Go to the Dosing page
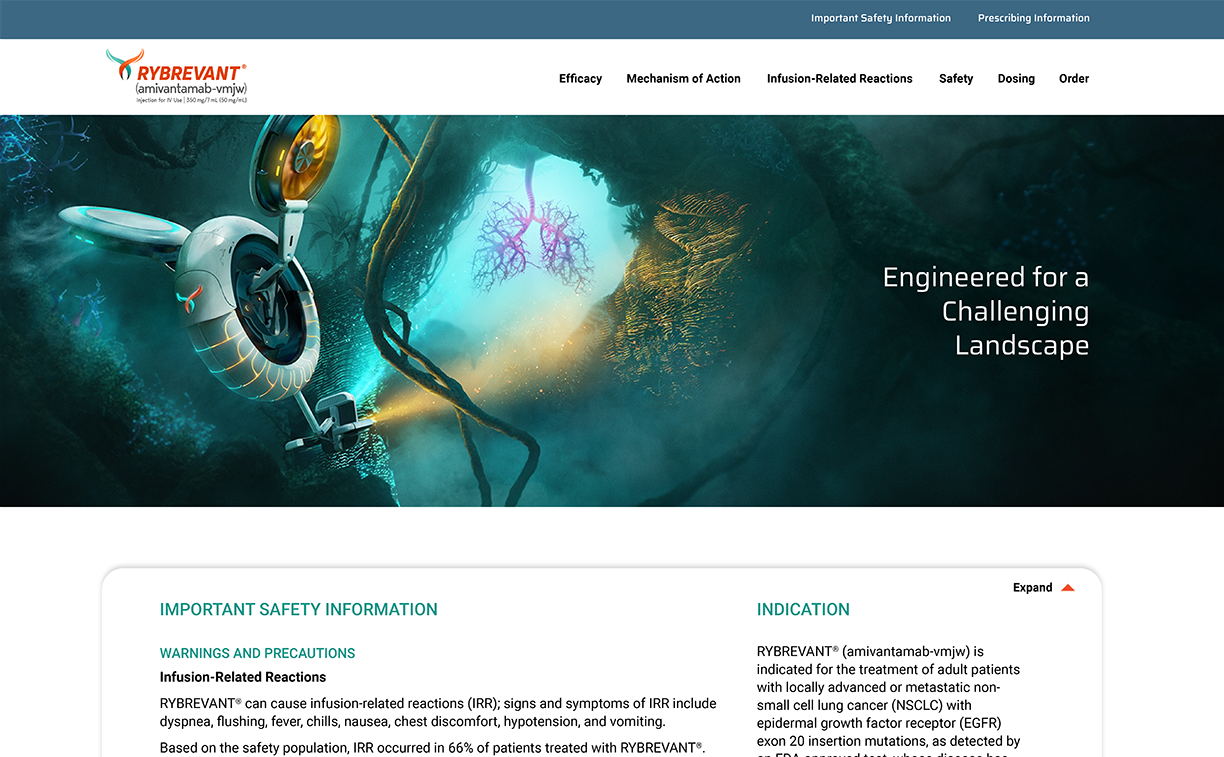This screenshot has height=757, width=1224. point(1016,78)
